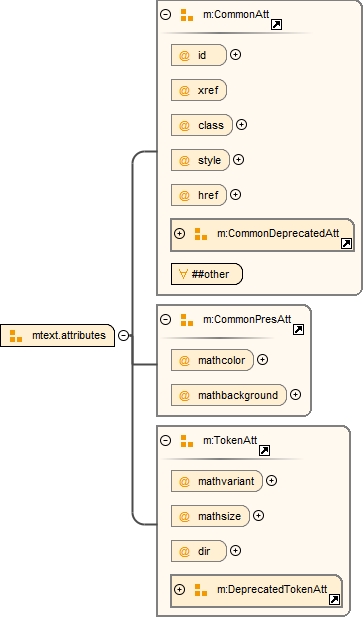This screenshot has width=364, height=618.
Task: Click the m:CommonPresAtt reference arrow icon
Action: (x=299, y=329)
